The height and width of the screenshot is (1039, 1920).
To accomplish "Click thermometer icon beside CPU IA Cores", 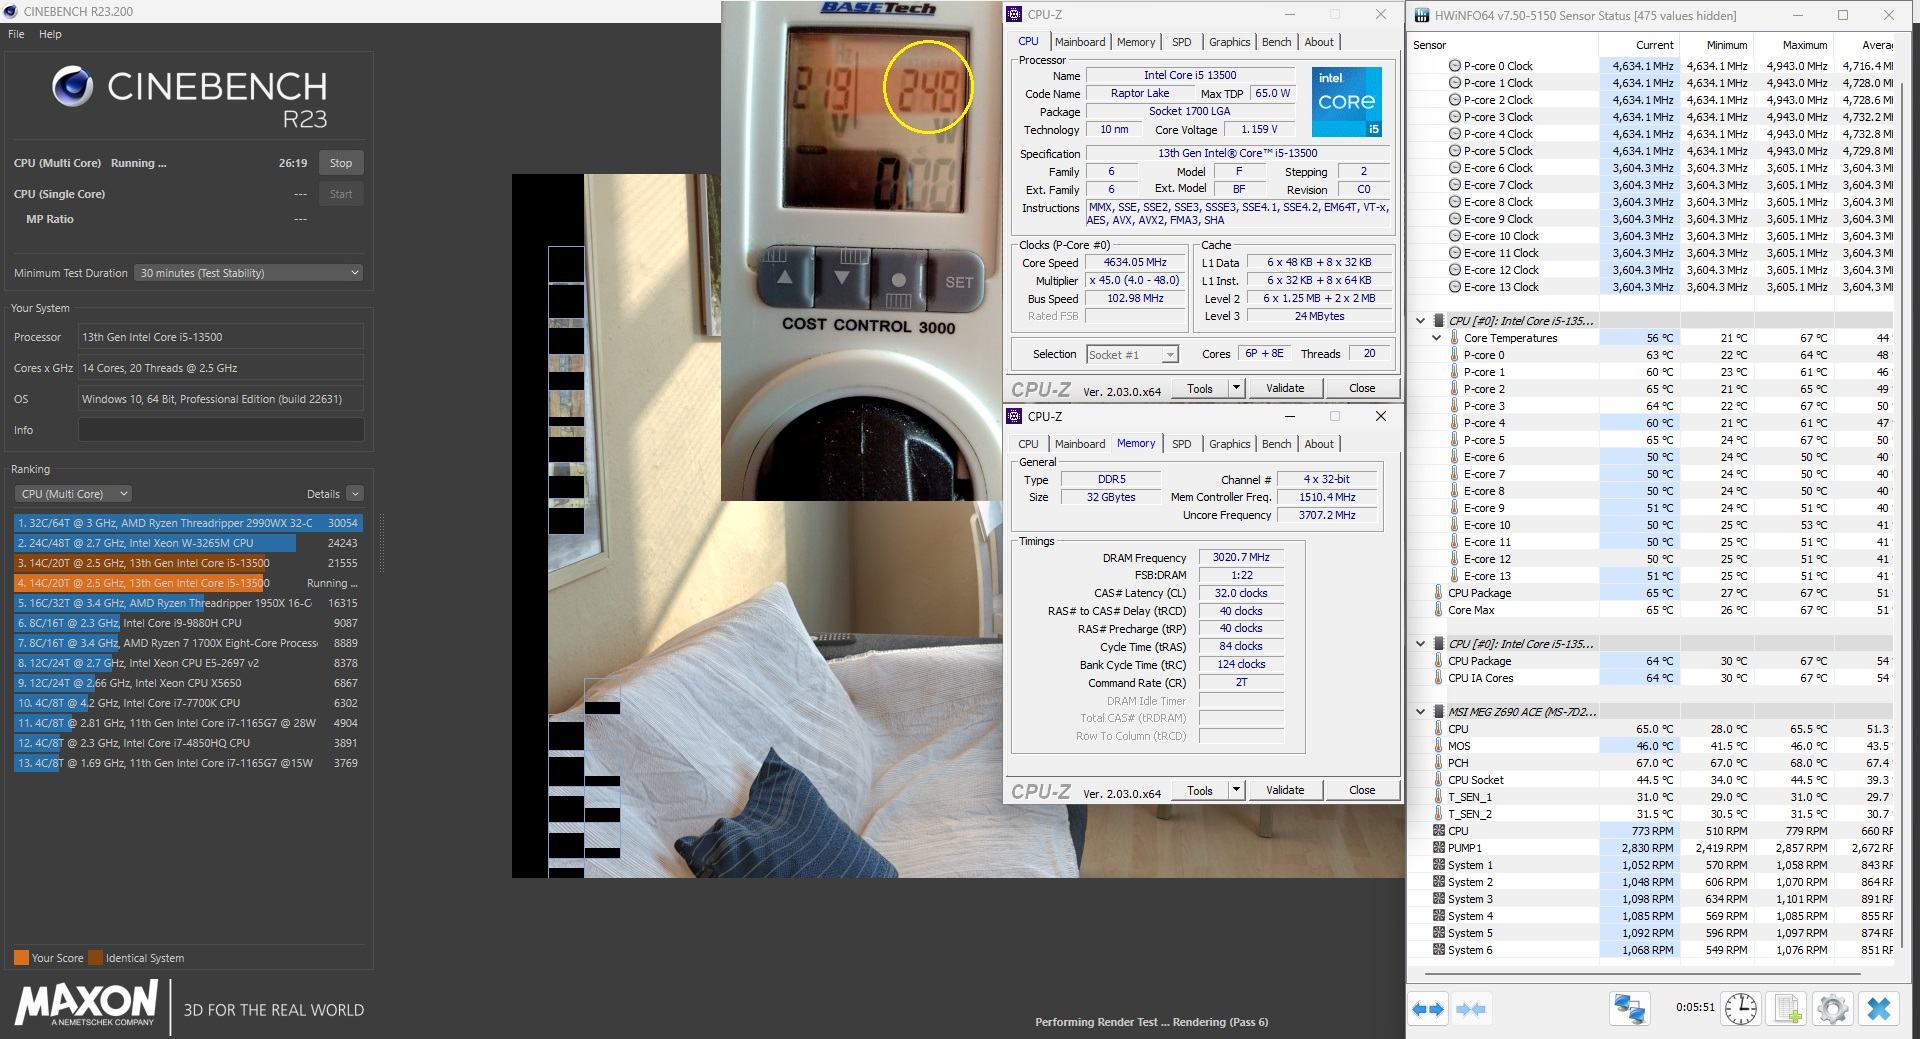I will tap(1438, 678).
